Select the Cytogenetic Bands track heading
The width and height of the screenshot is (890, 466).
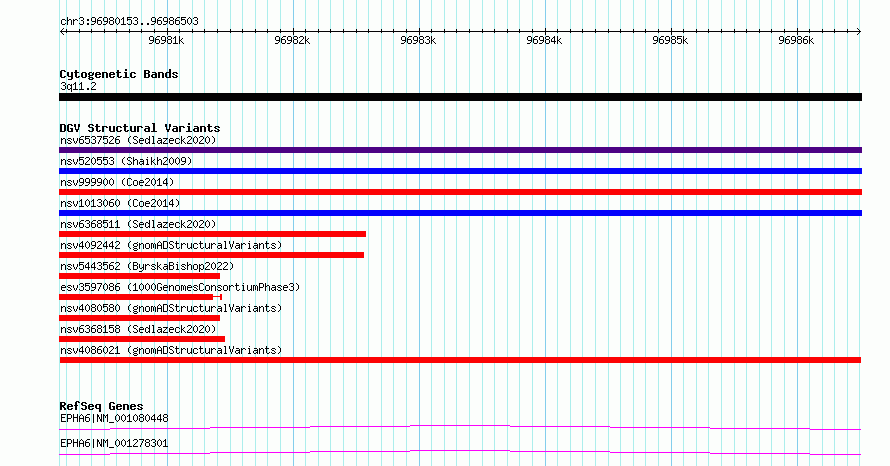point(119,74)
